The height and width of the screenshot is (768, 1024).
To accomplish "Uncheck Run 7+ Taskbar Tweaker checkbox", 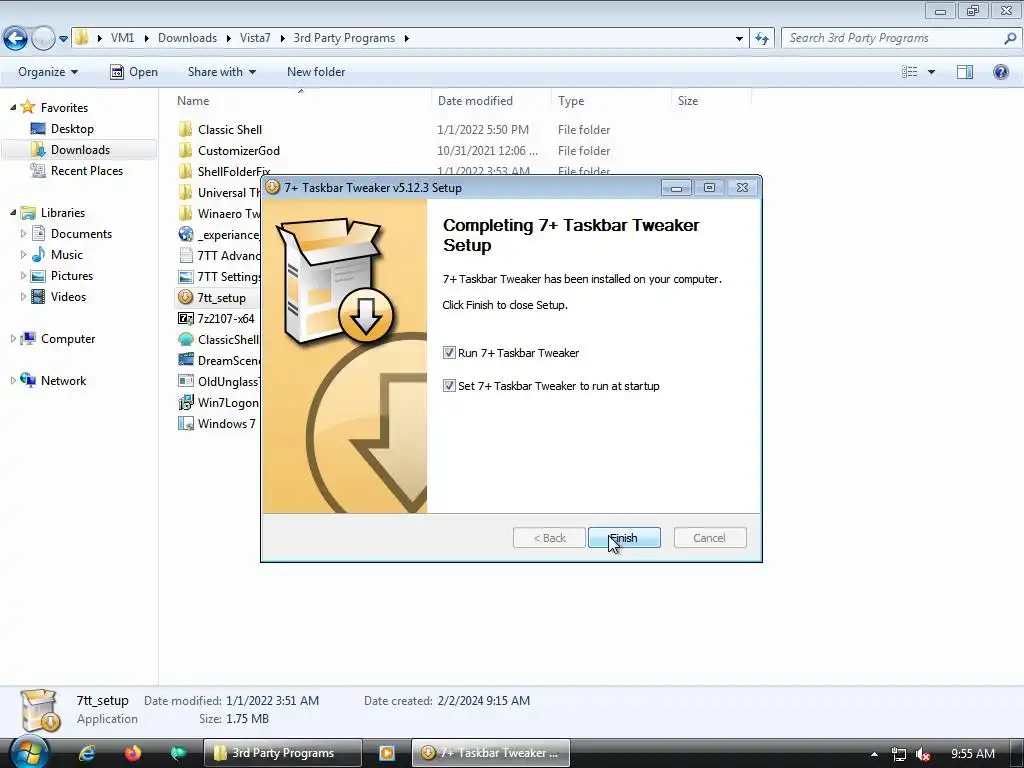I will 449,353.
